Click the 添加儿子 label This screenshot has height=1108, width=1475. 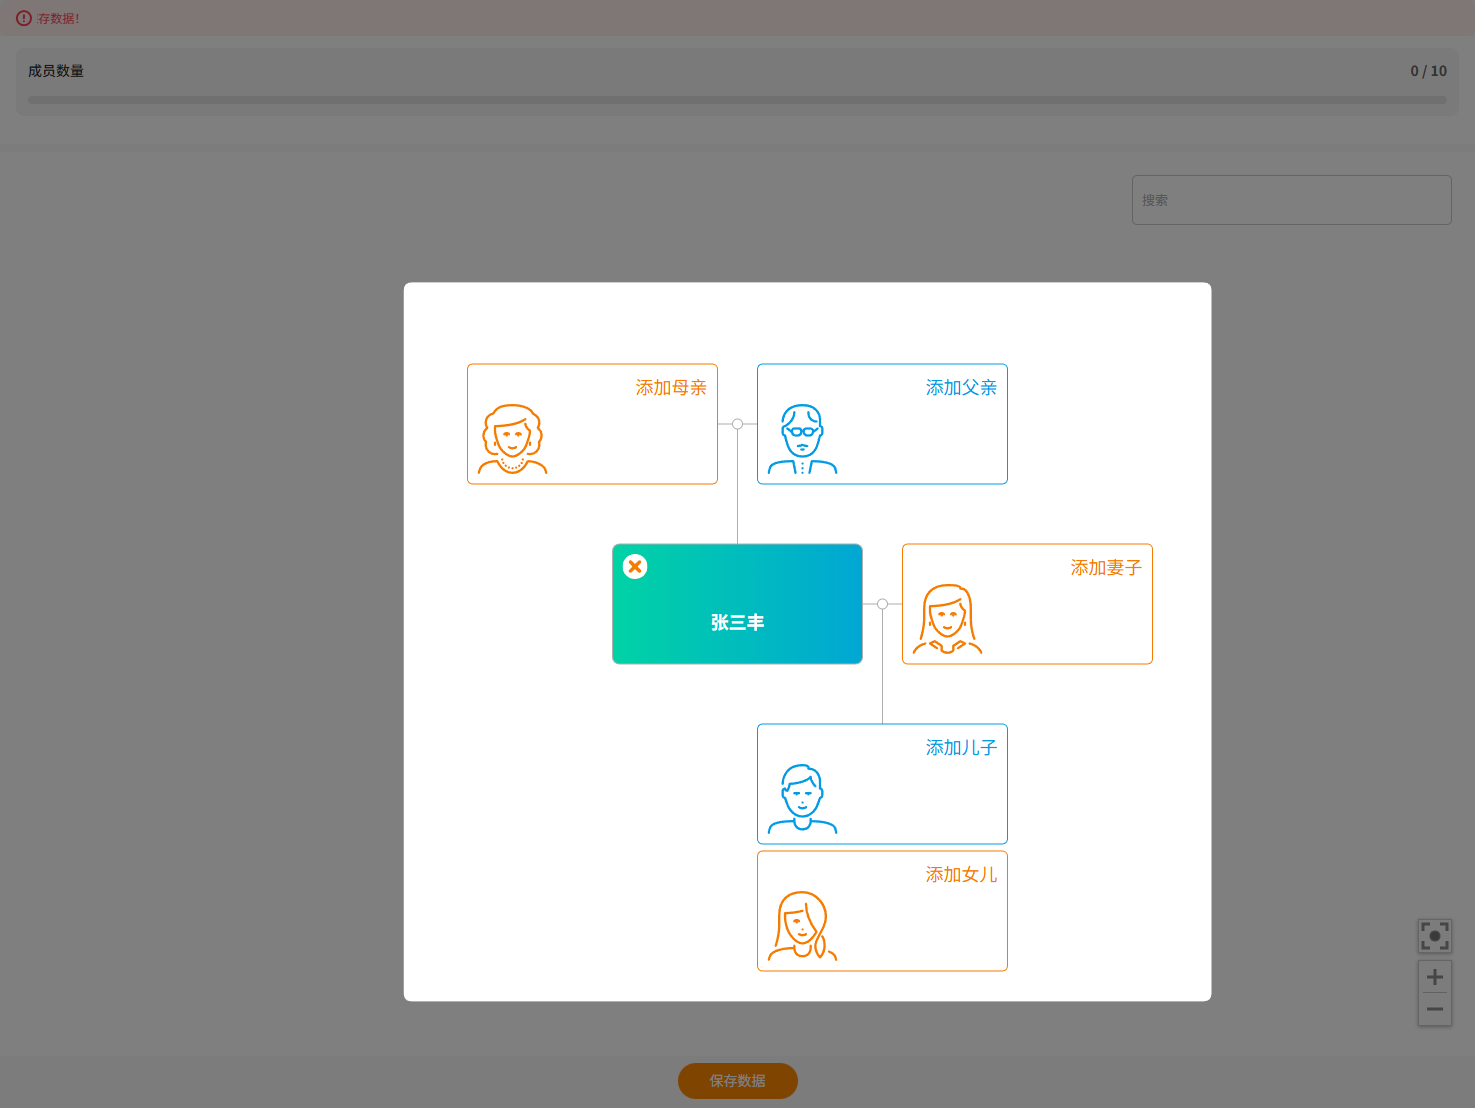pyautogui.click(x=961, y=748)
